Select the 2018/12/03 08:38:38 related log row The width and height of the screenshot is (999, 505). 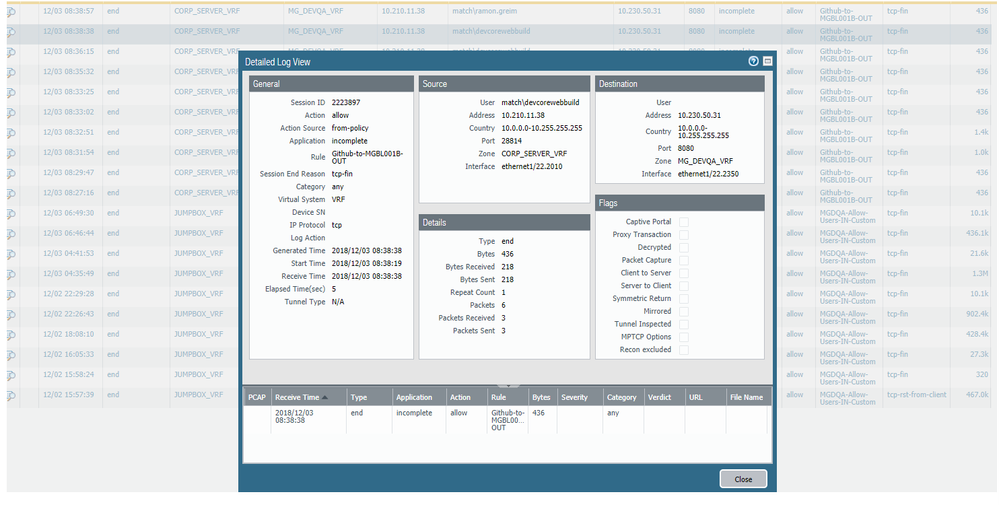507,420
